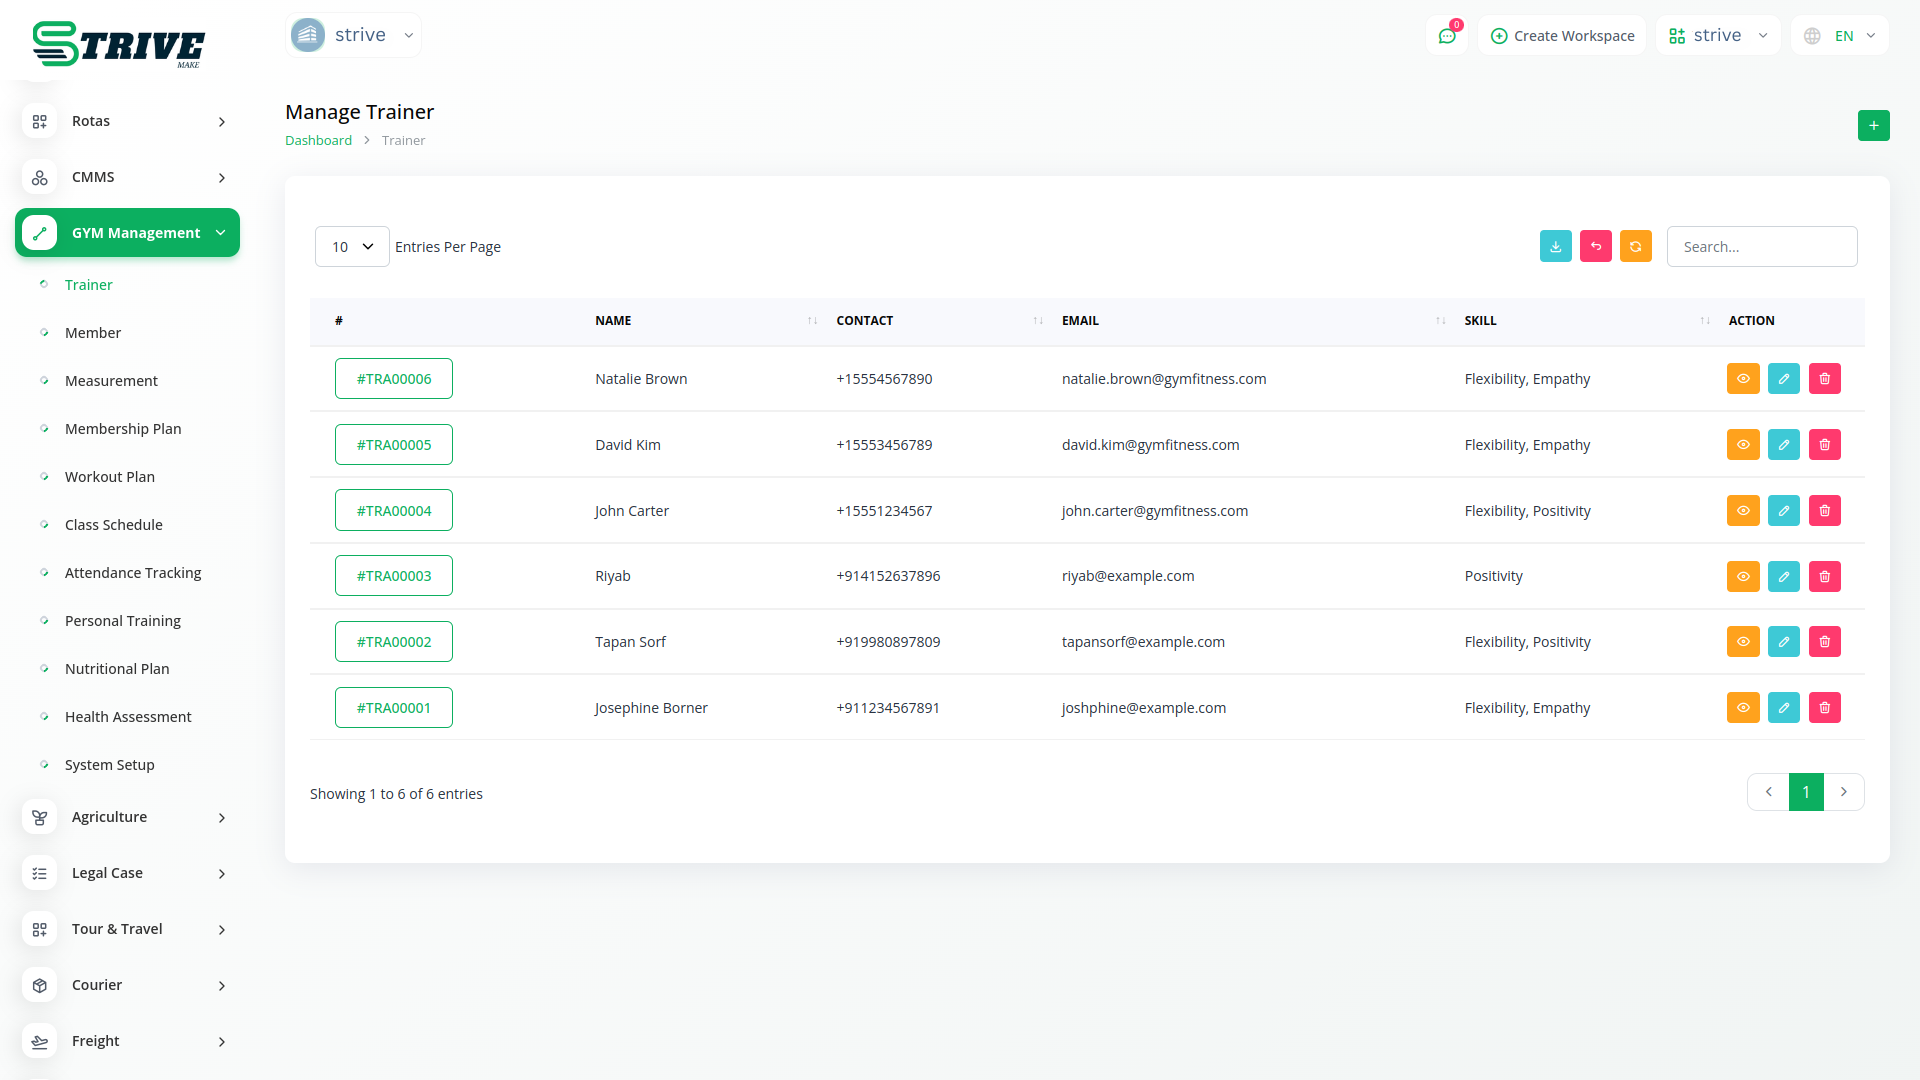Image resolution: width=1920 pixels, height=1080 pixels.
Task: Open the chat messages icon in header
Action: coord(1446,36)
